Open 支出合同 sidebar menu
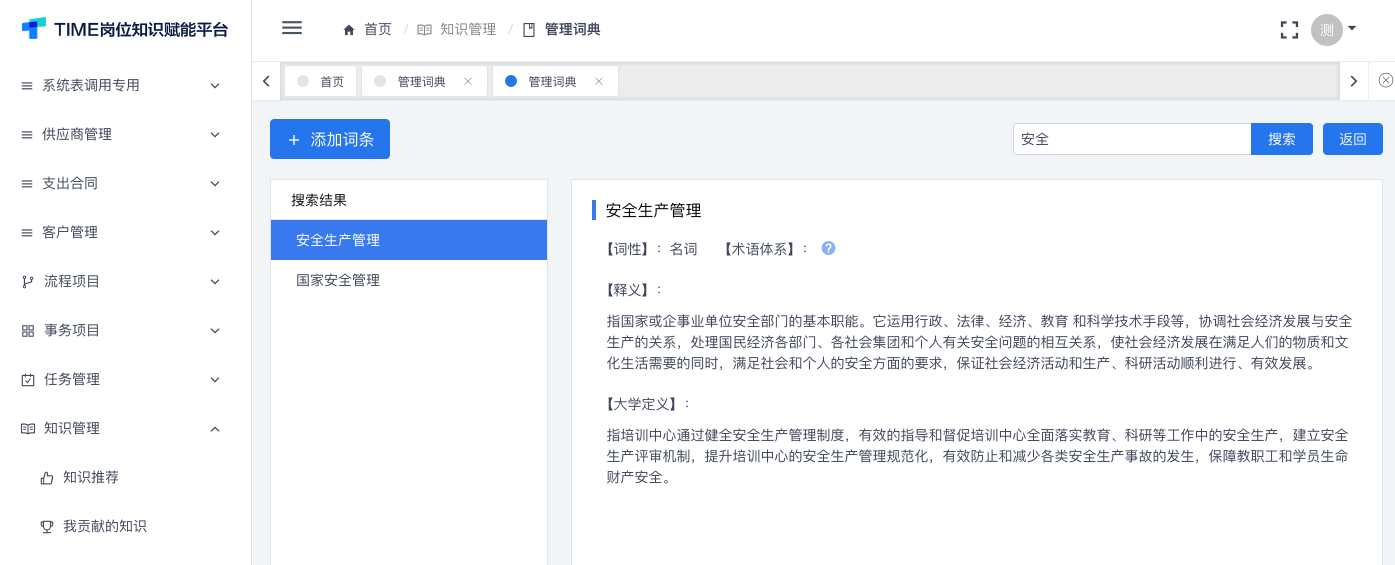Viewport: 1395px width, 565px height. 125,183
